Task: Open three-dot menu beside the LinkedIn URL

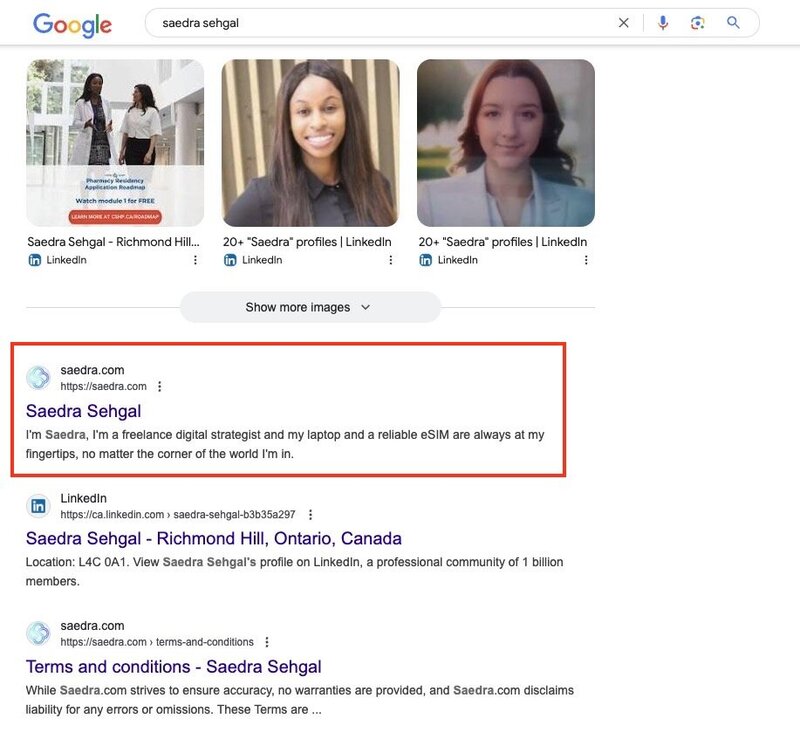Action: coord(310,514)
